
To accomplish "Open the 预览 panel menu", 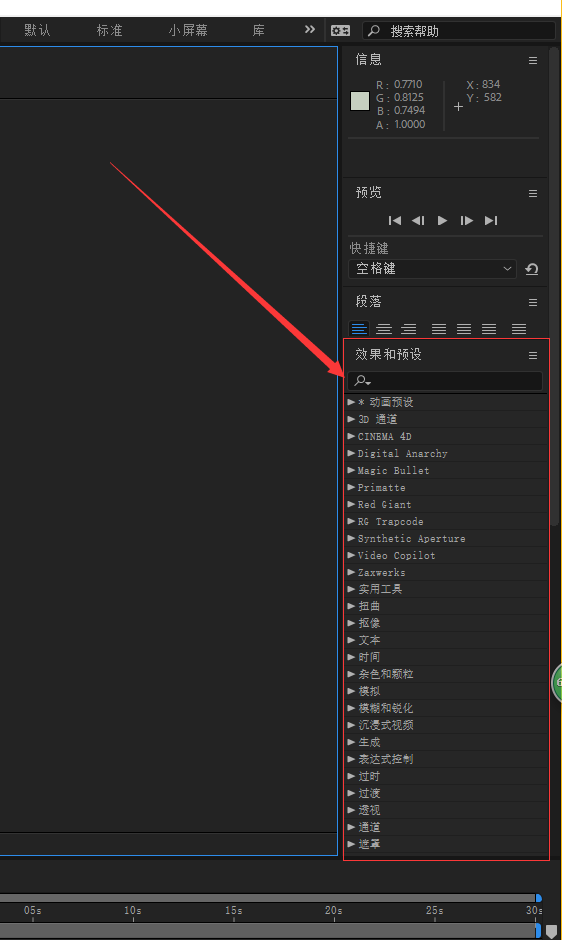I will [533, 194].
